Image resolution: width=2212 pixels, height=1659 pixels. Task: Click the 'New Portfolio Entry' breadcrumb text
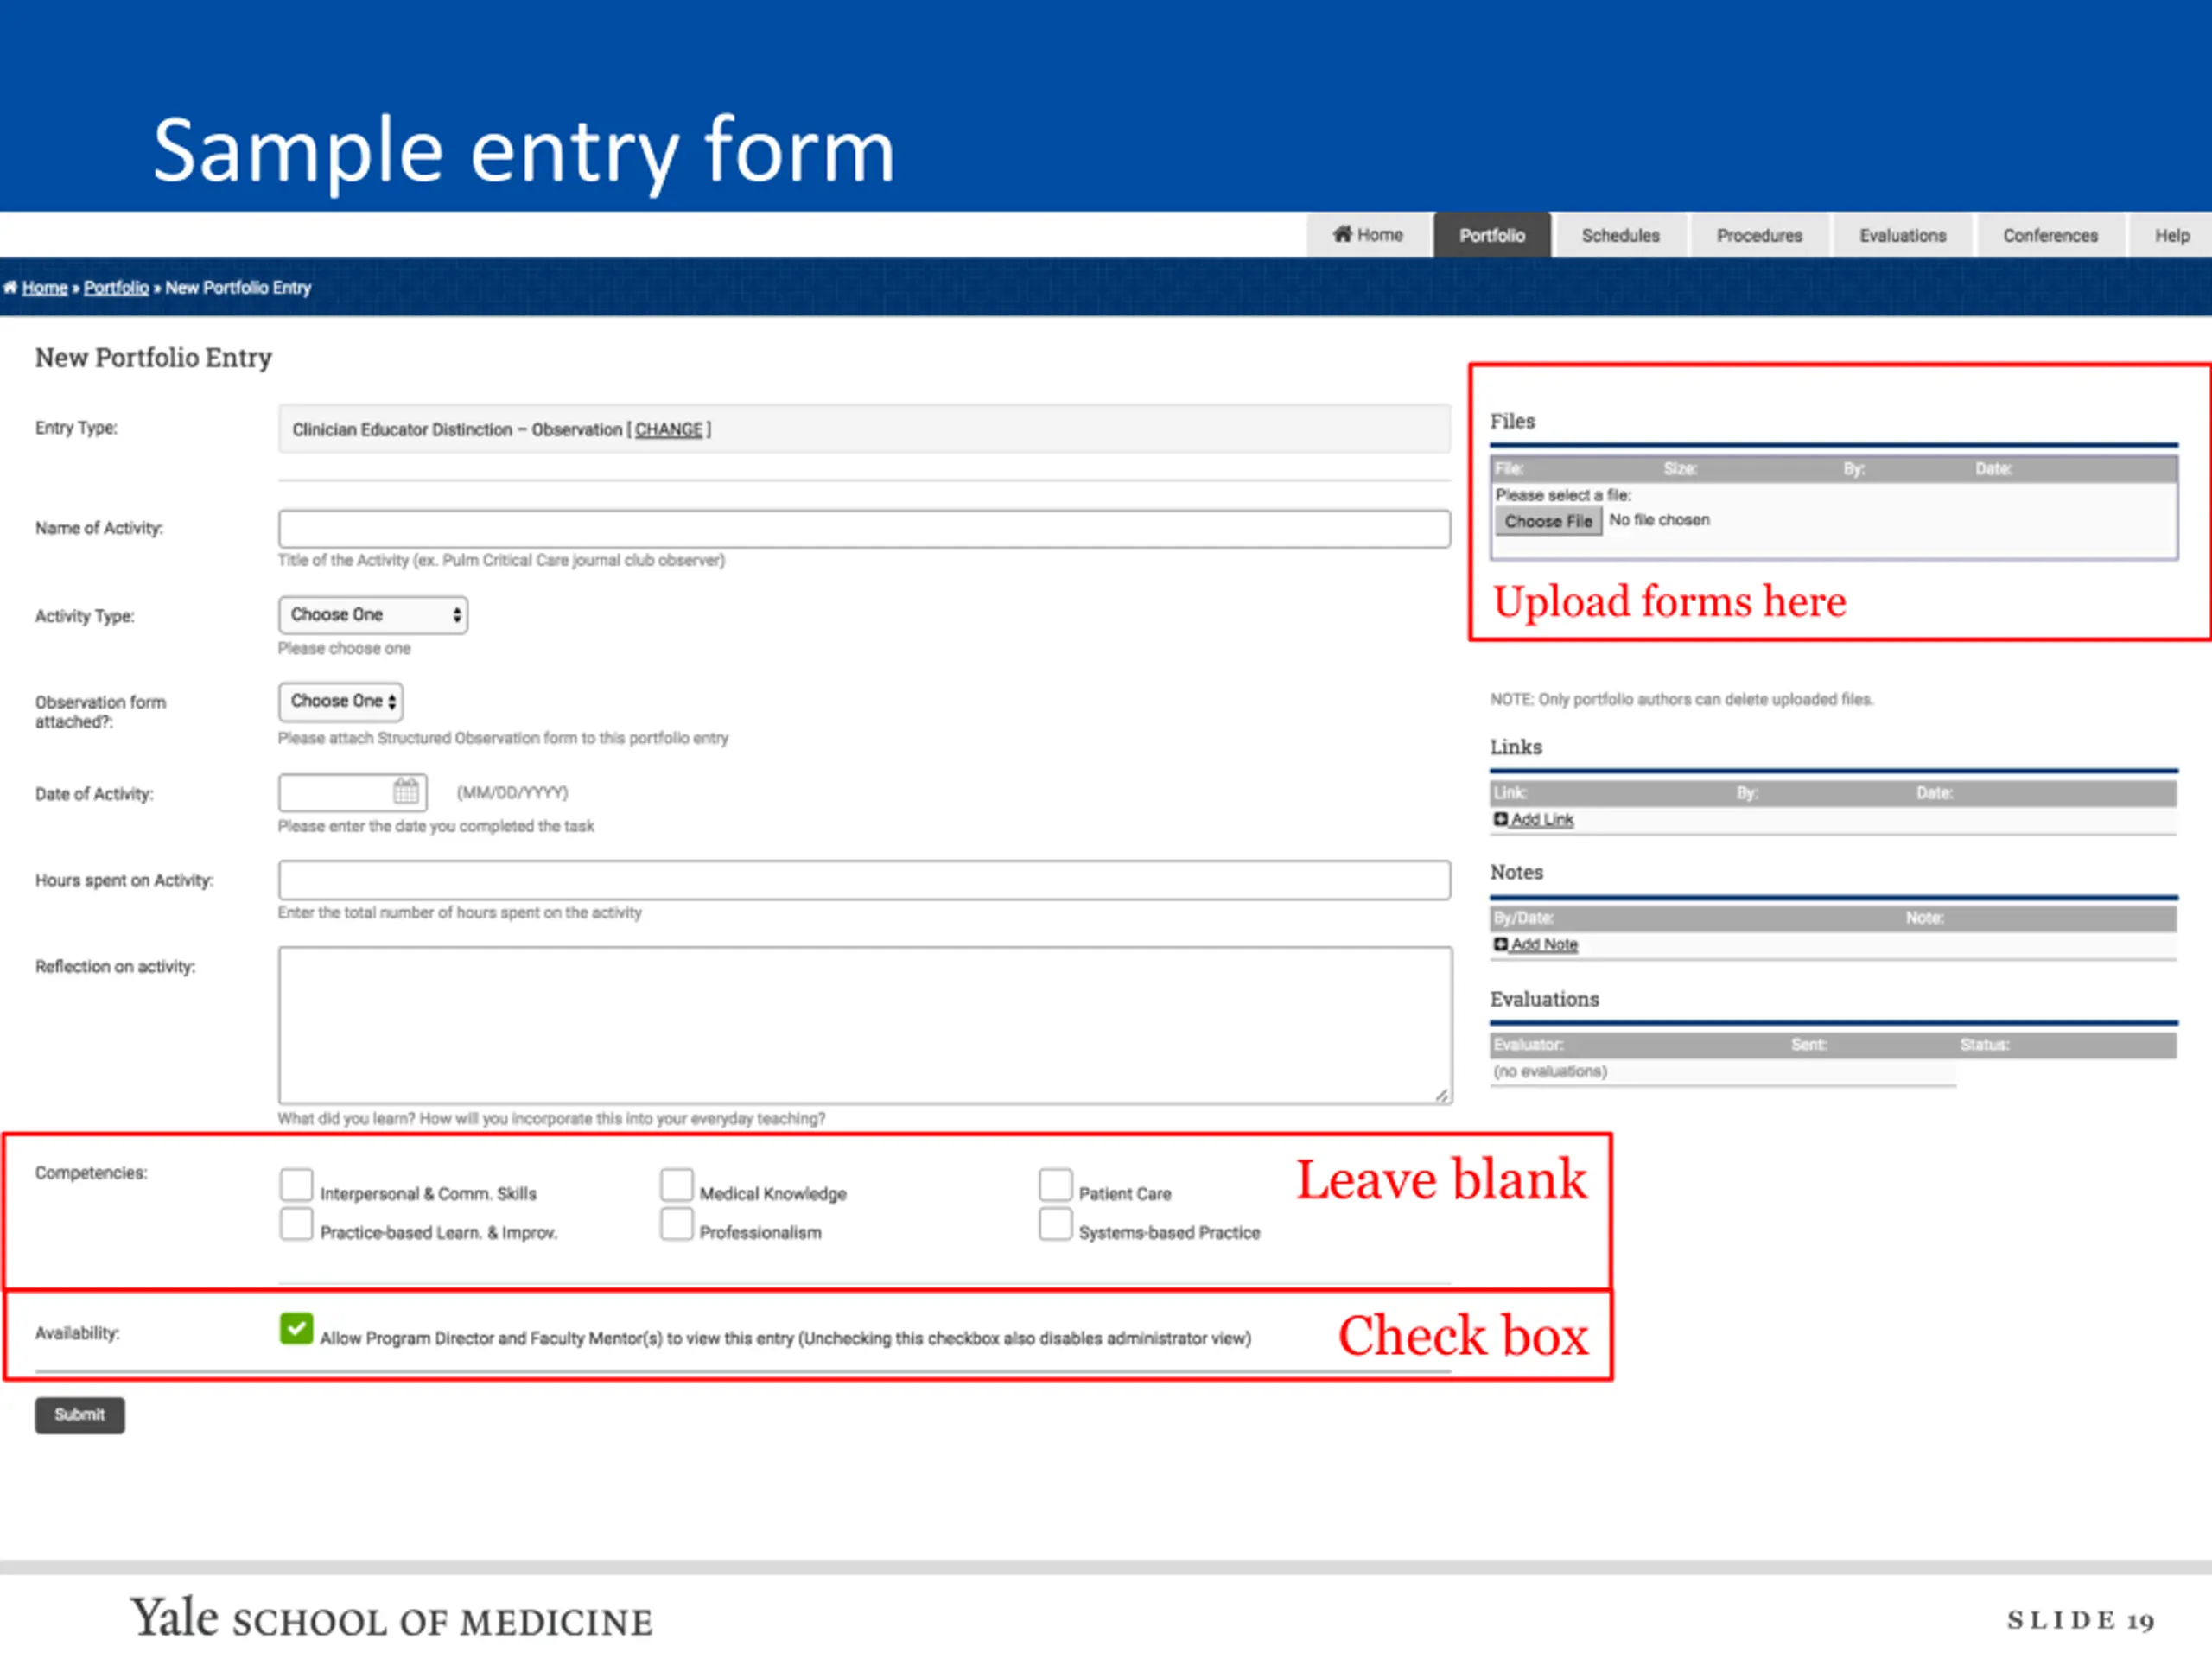[x=238, y=288]
